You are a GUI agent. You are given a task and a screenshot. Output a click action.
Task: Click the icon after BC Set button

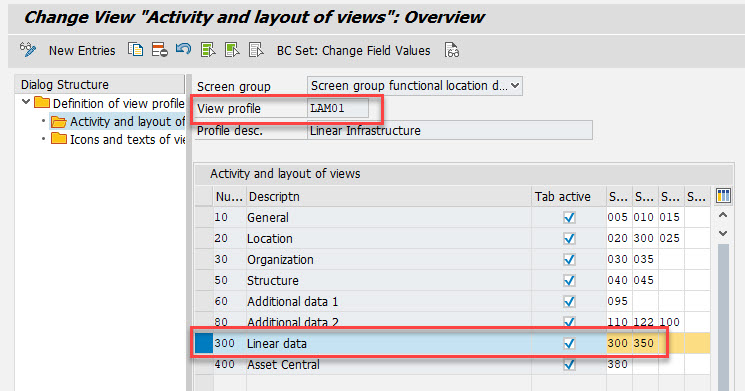[x=451, y=50]
